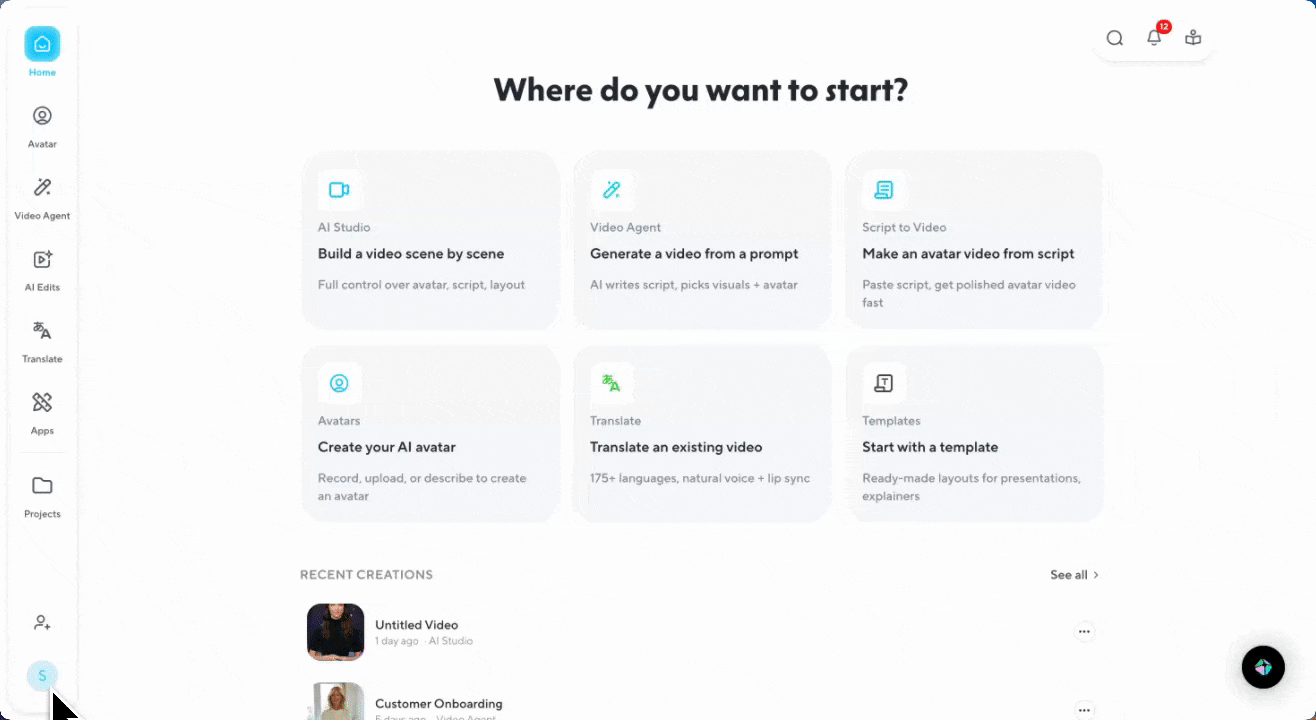Select the Script to Video card

point(974,240)
